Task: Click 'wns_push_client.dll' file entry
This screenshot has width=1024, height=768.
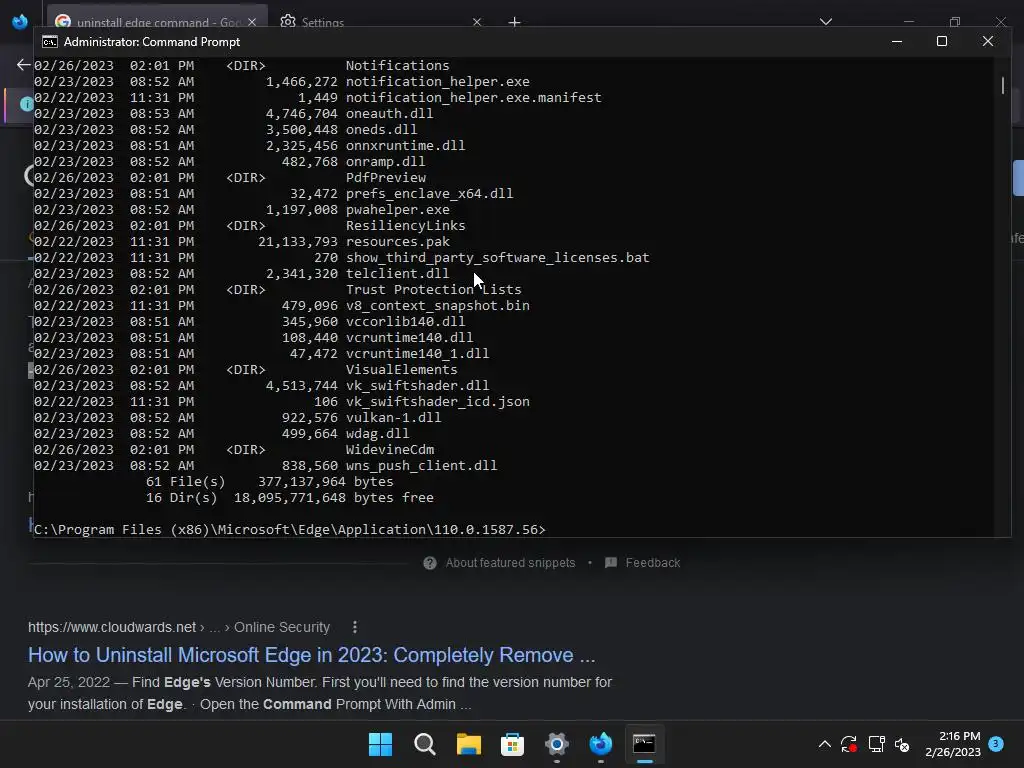Action: click(x=421, y=466)
